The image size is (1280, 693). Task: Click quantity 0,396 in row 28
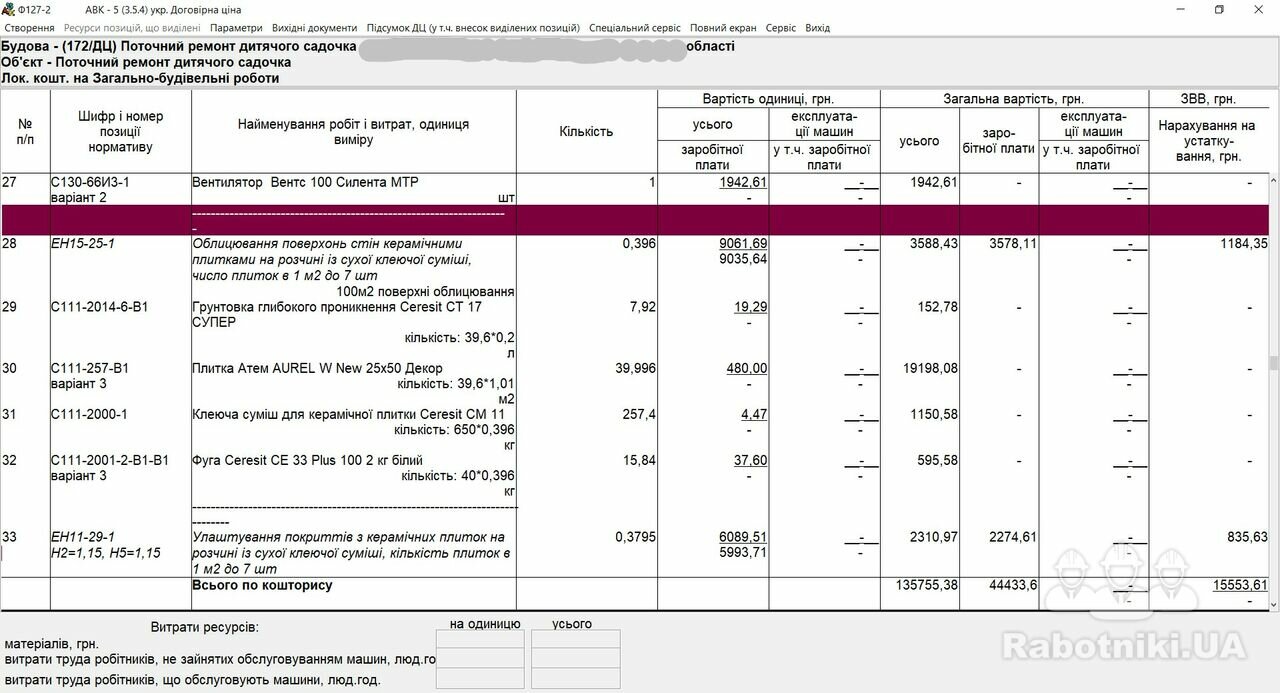point(639,244)
